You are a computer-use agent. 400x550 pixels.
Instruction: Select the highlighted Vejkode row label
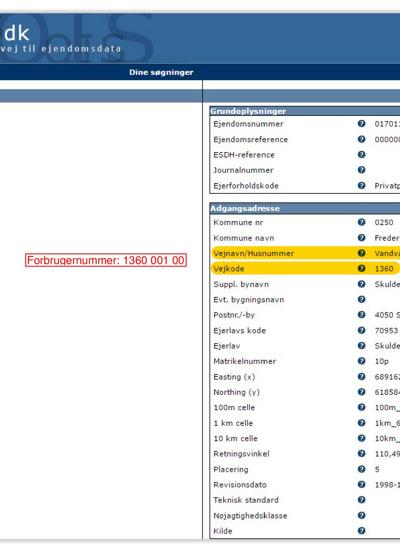click(x=229, y=269)
